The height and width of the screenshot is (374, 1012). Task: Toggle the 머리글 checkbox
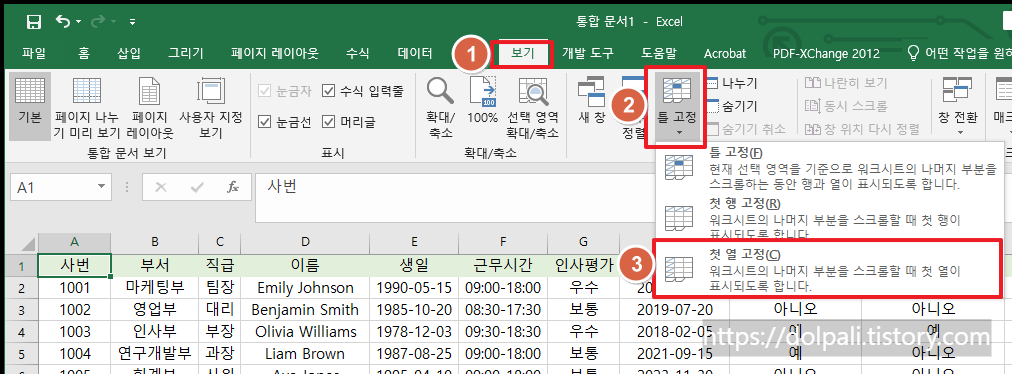coord(349,121)
